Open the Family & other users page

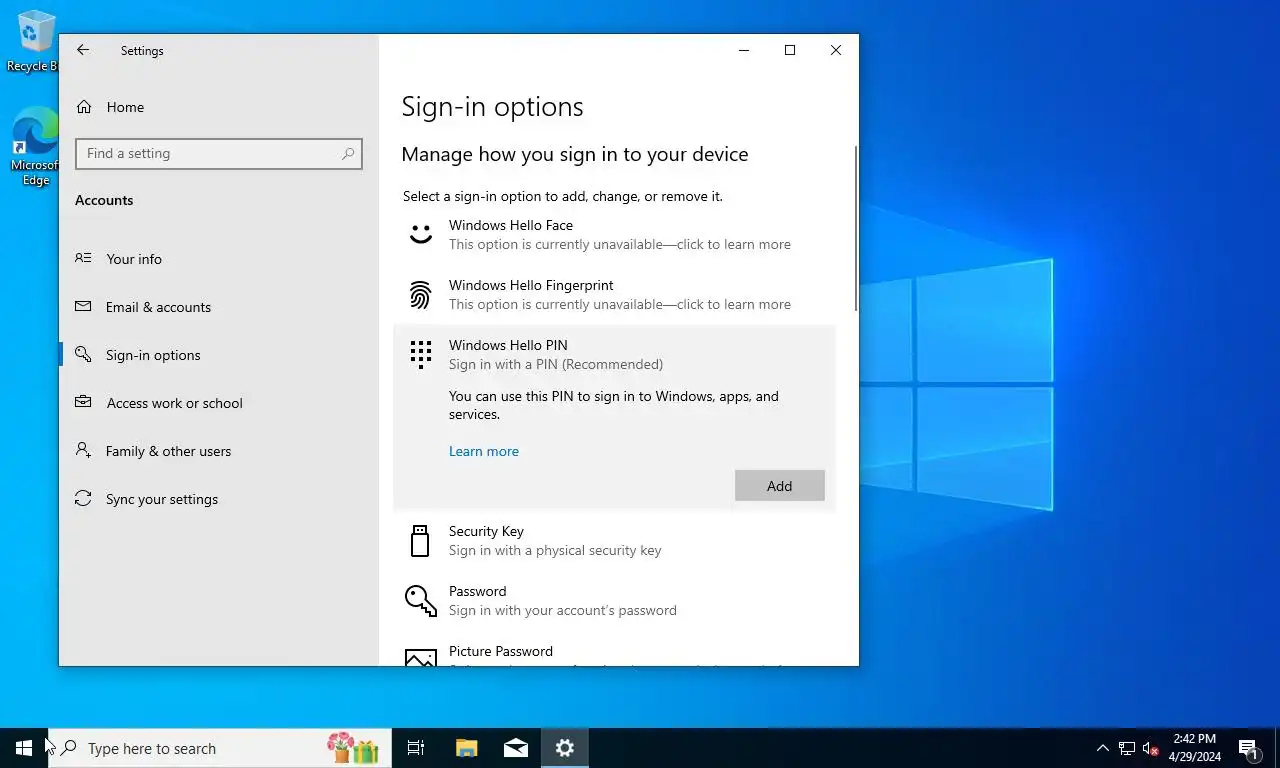click(x=218, y=450)
